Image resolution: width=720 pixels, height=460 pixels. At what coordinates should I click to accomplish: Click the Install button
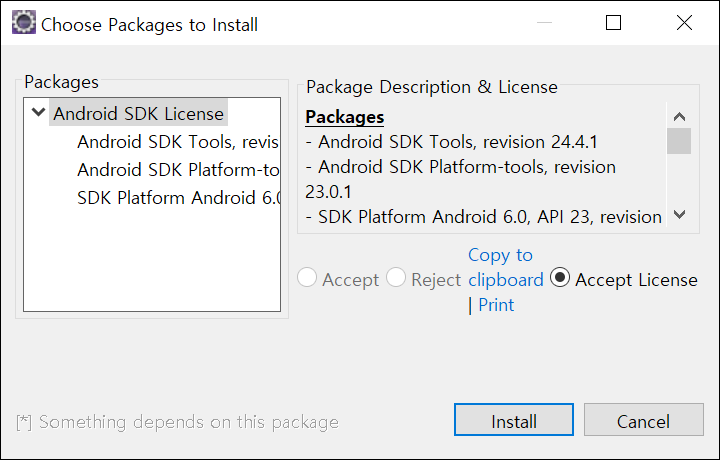(x=514, y=420)
